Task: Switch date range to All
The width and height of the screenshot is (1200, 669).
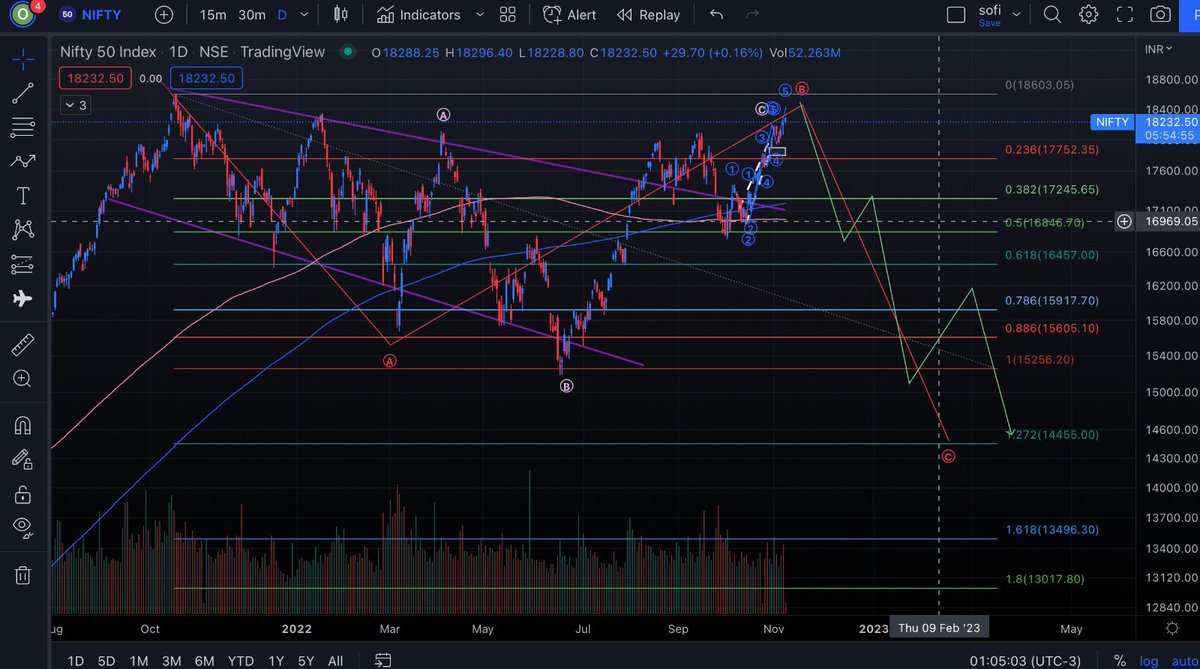Action: coord(336,660)
